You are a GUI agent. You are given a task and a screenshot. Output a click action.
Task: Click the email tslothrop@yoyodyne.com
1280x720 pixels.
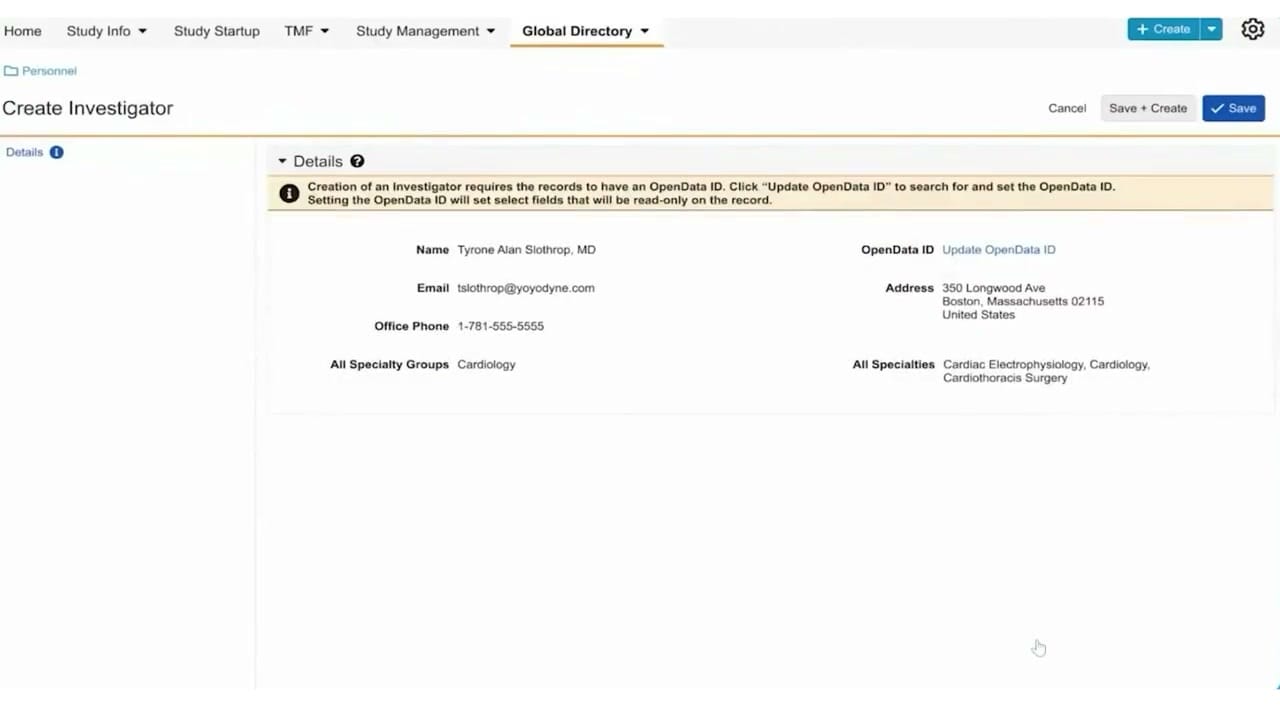pyautogui.click(x=526, y=288)
